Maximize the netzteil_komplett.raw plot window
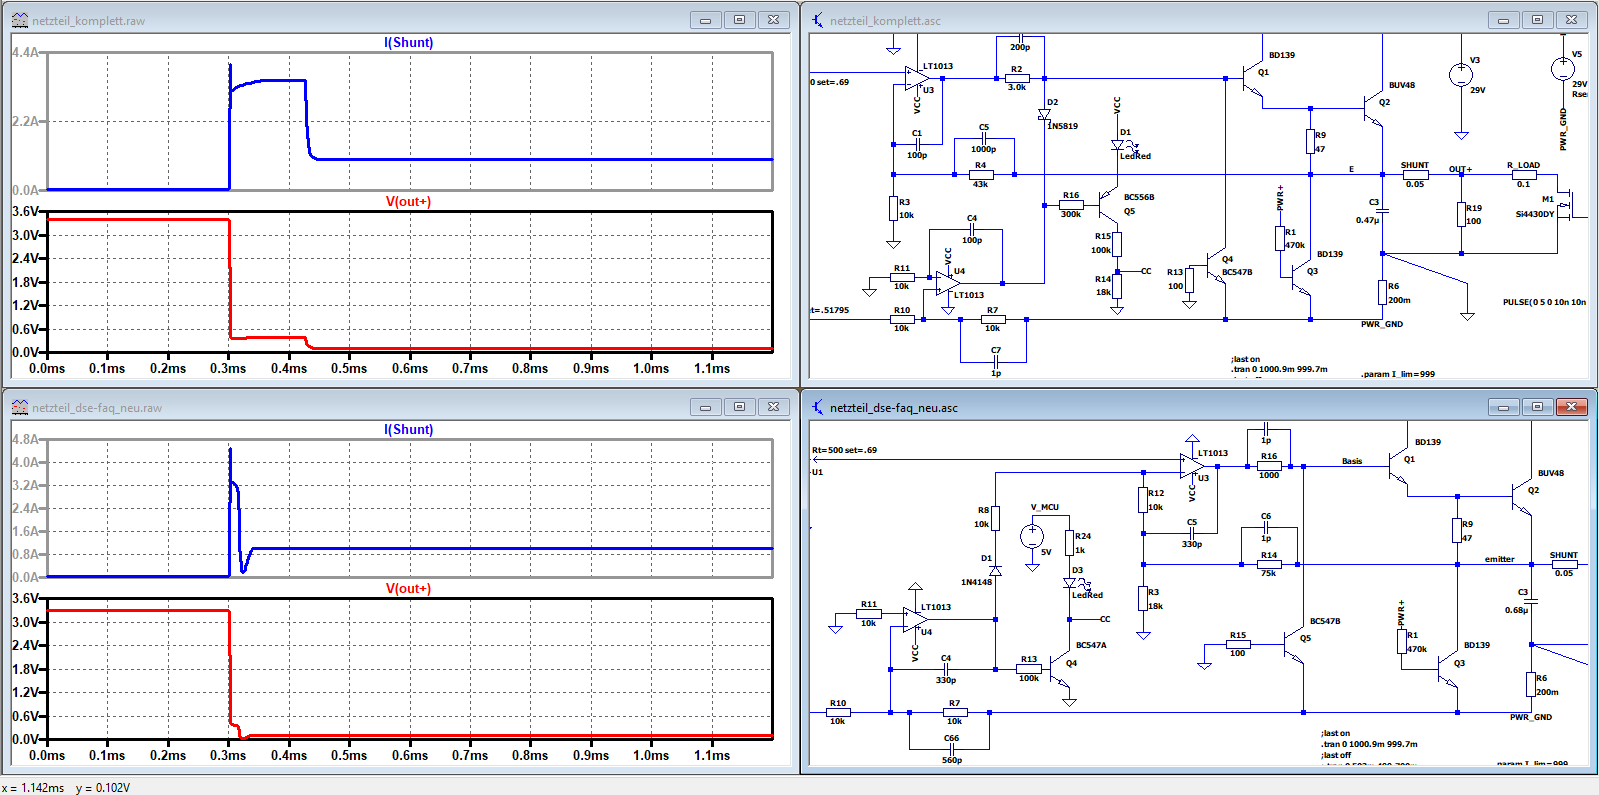Viewport: 1599px width, 795px height. point(739,20)
